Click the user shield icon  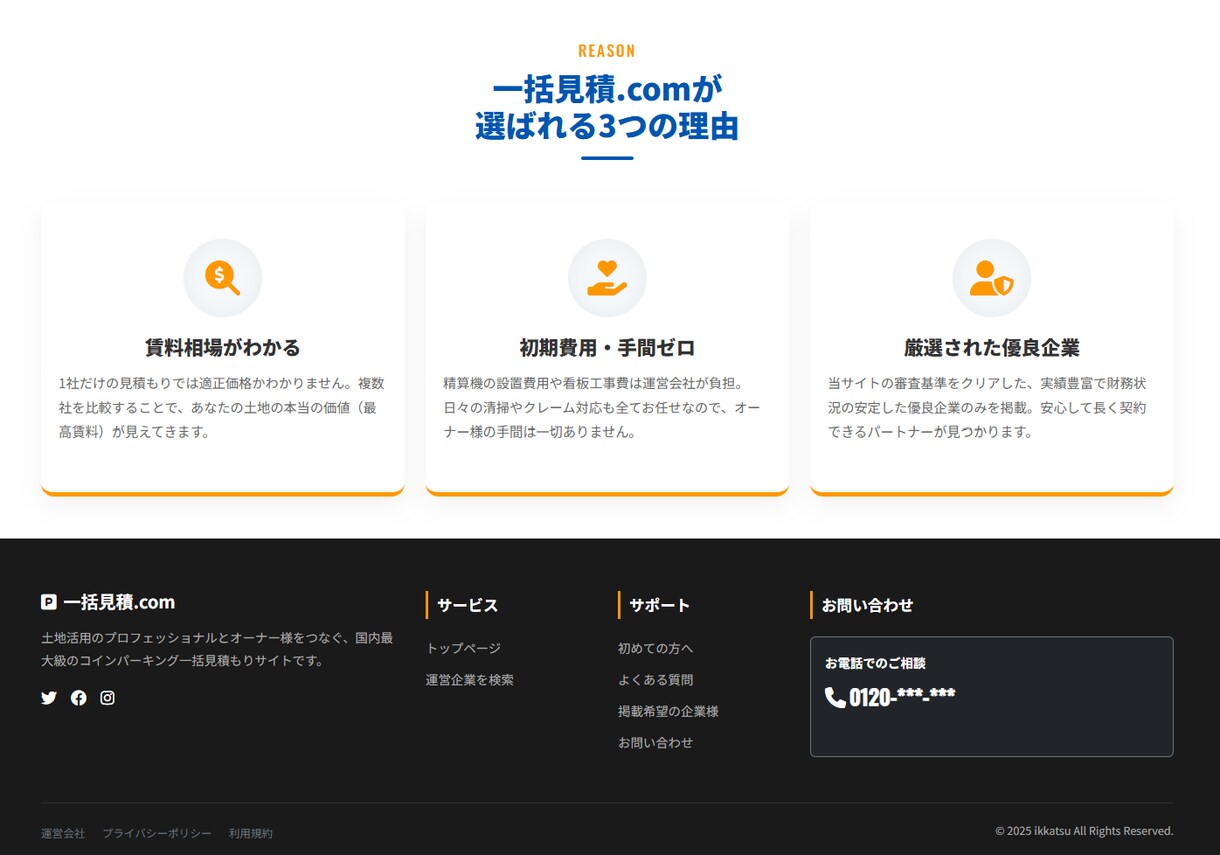coord(991,278)
